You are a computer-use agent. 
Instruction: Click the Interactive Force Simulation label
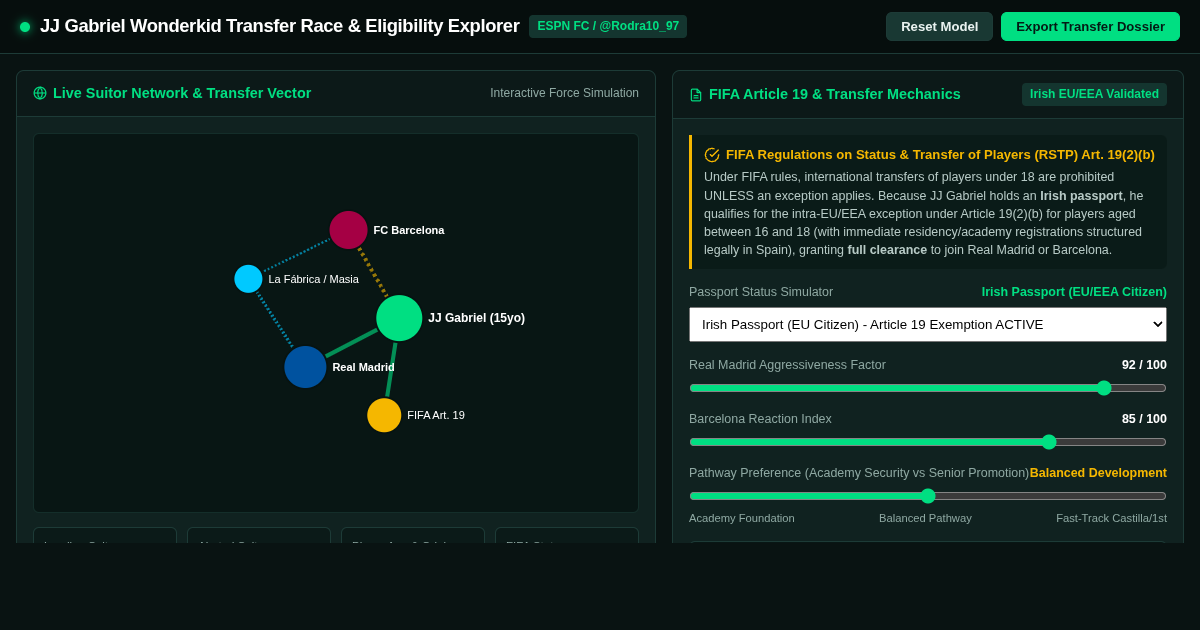point(564,93)
